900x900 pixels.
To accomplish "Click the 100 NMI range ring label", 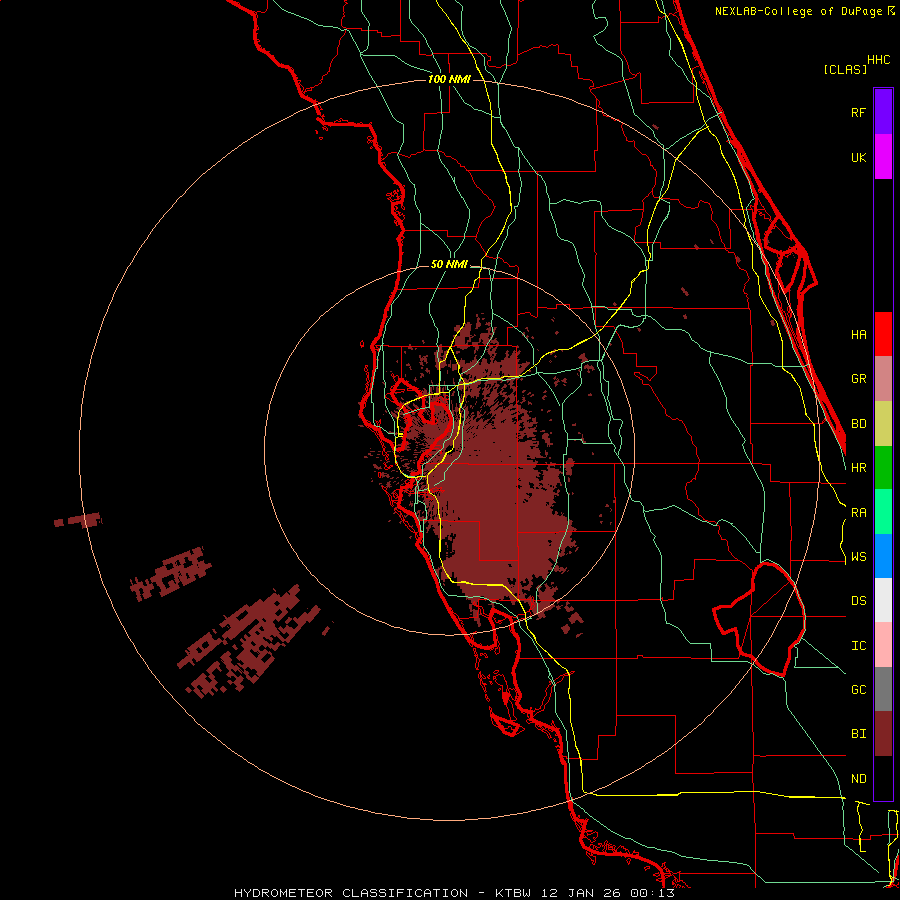I will pos(449,79).
